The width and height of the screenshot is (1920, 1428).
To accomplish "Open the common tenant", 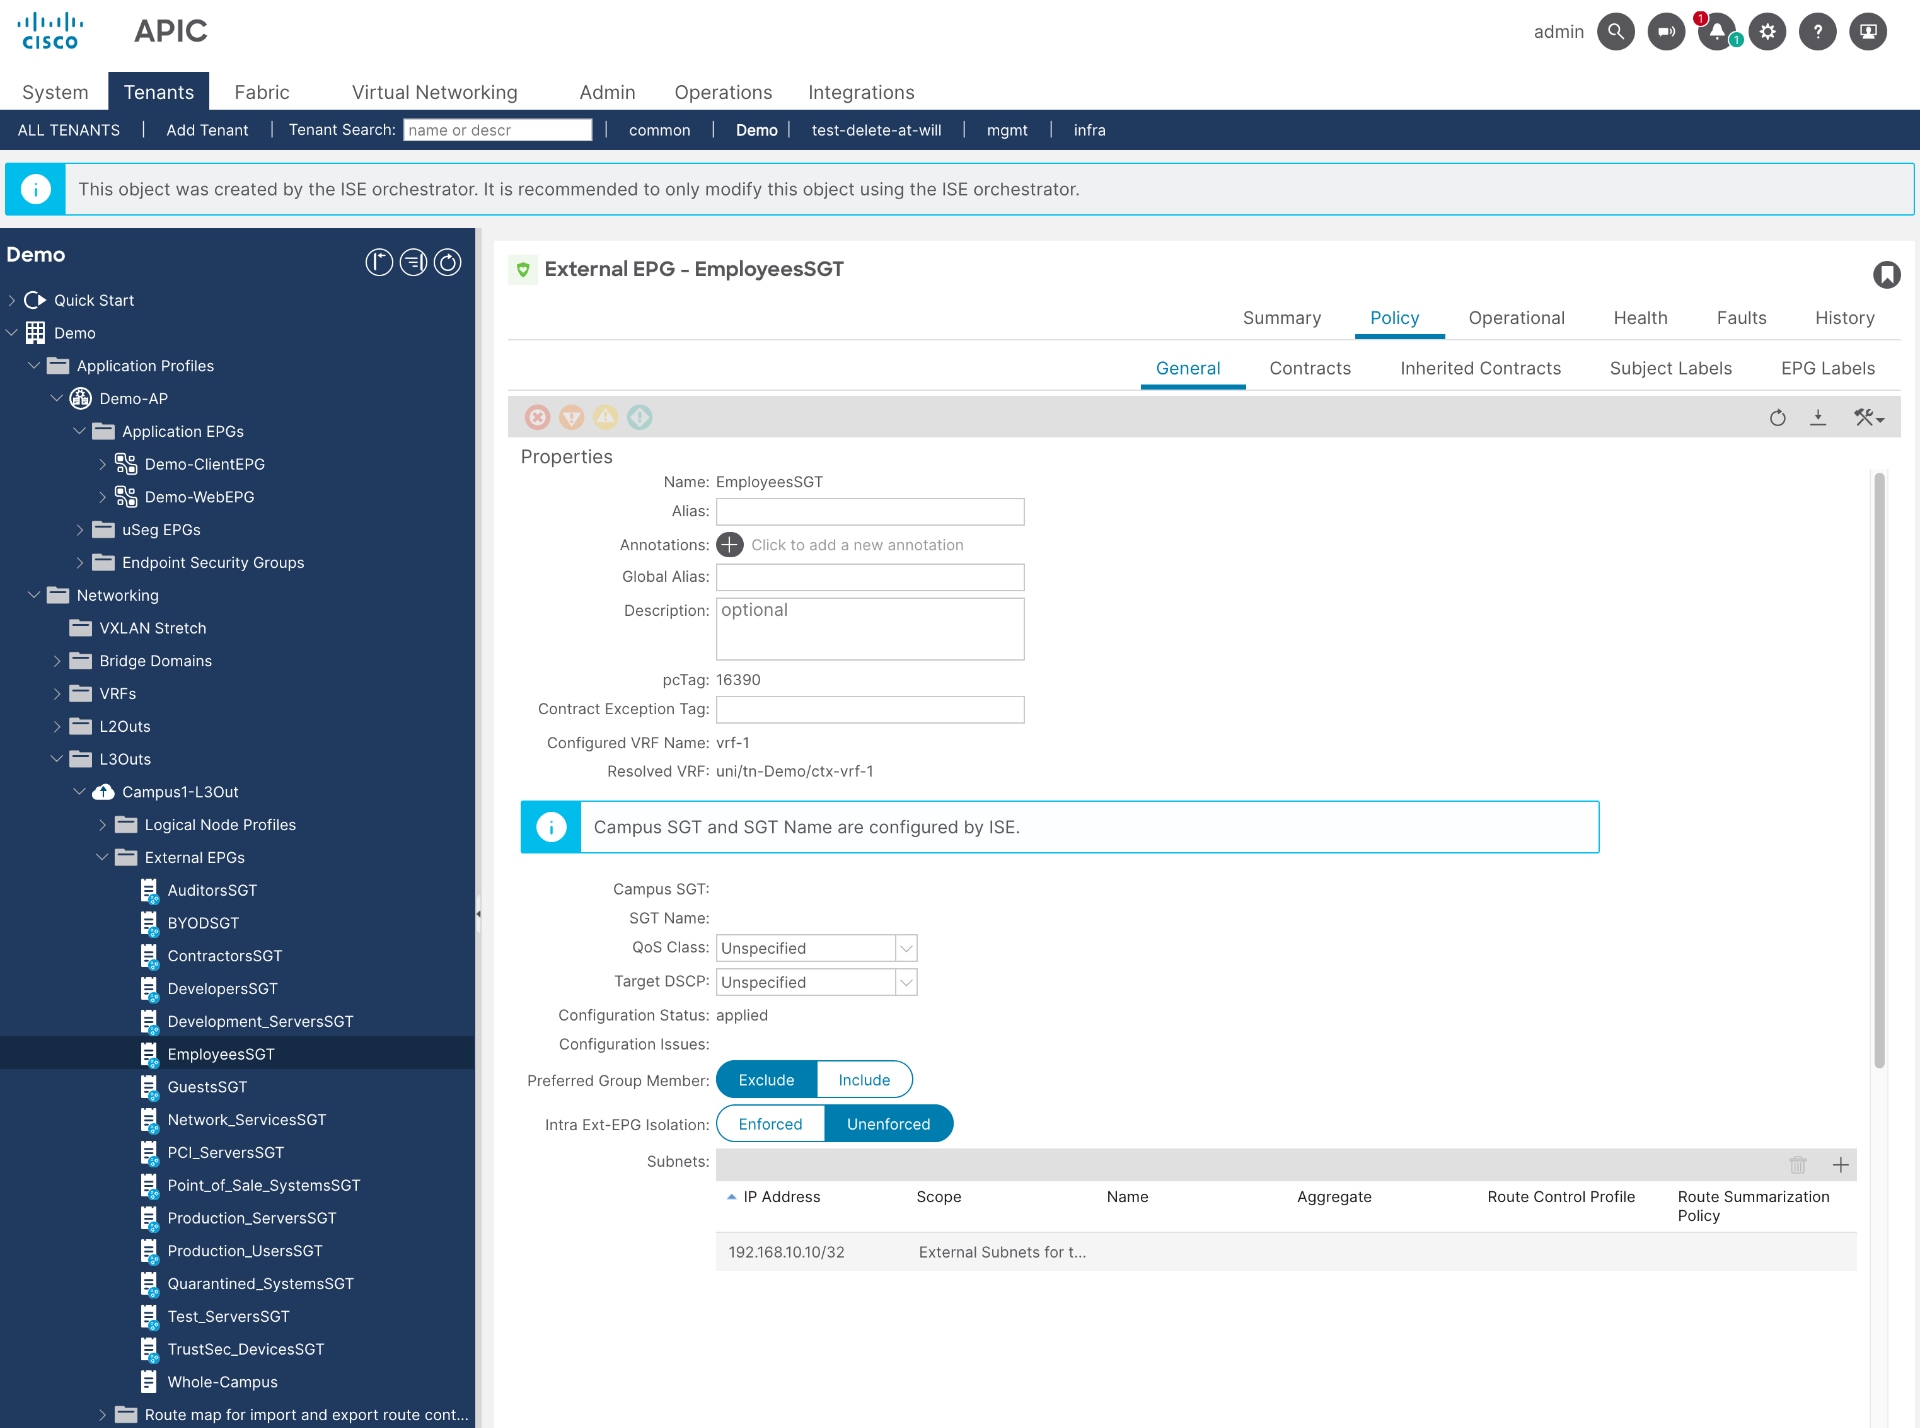I will tap(659, 129).
